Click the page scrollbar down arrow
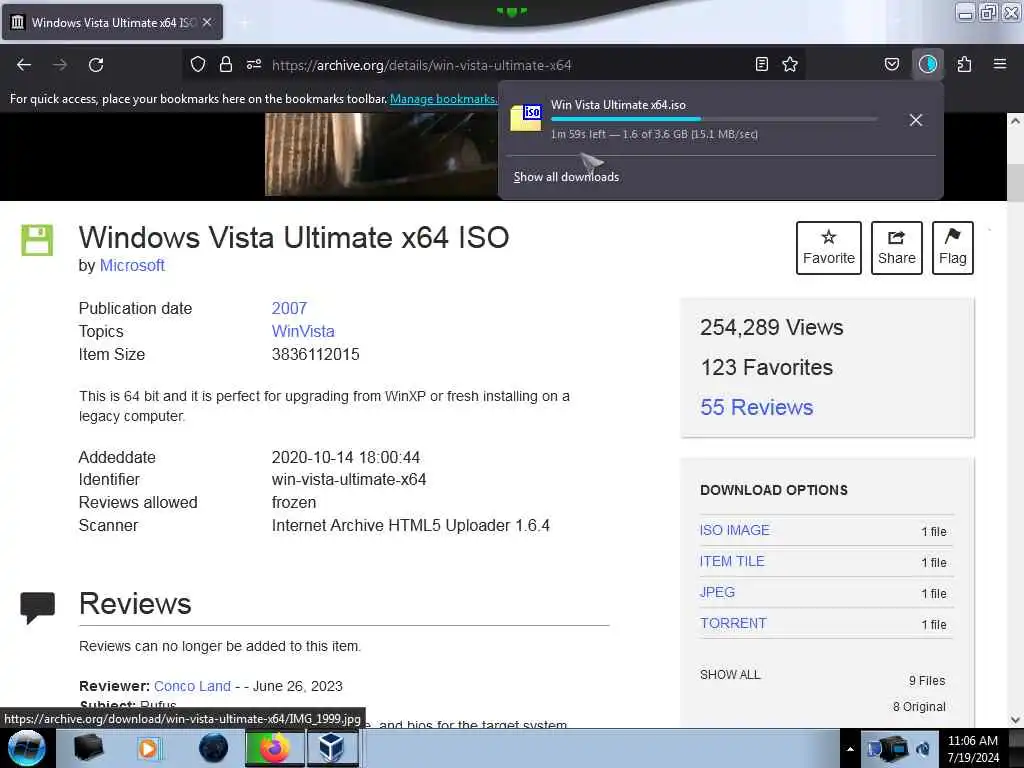The height and width of the screenshot is (768, 1024). 1015,720
